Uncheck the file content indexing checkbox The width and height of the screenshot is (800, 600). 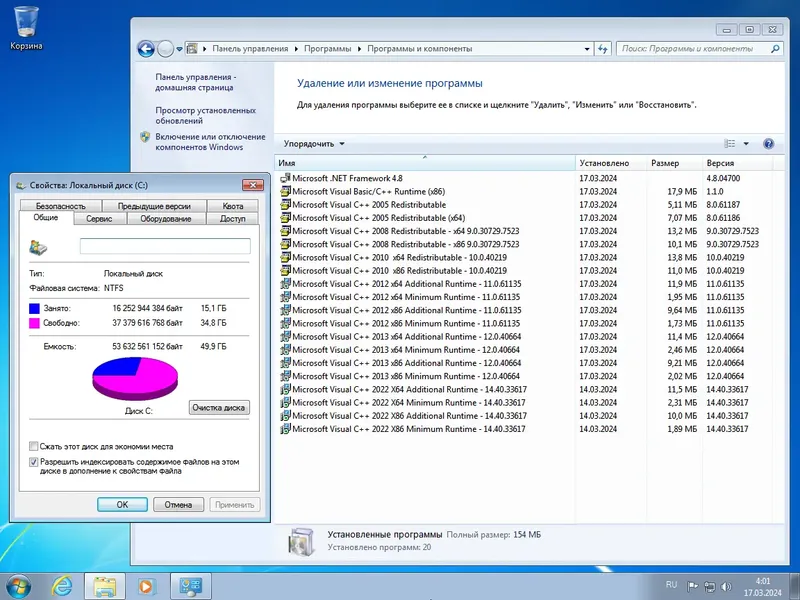click(x=33, y=463)
